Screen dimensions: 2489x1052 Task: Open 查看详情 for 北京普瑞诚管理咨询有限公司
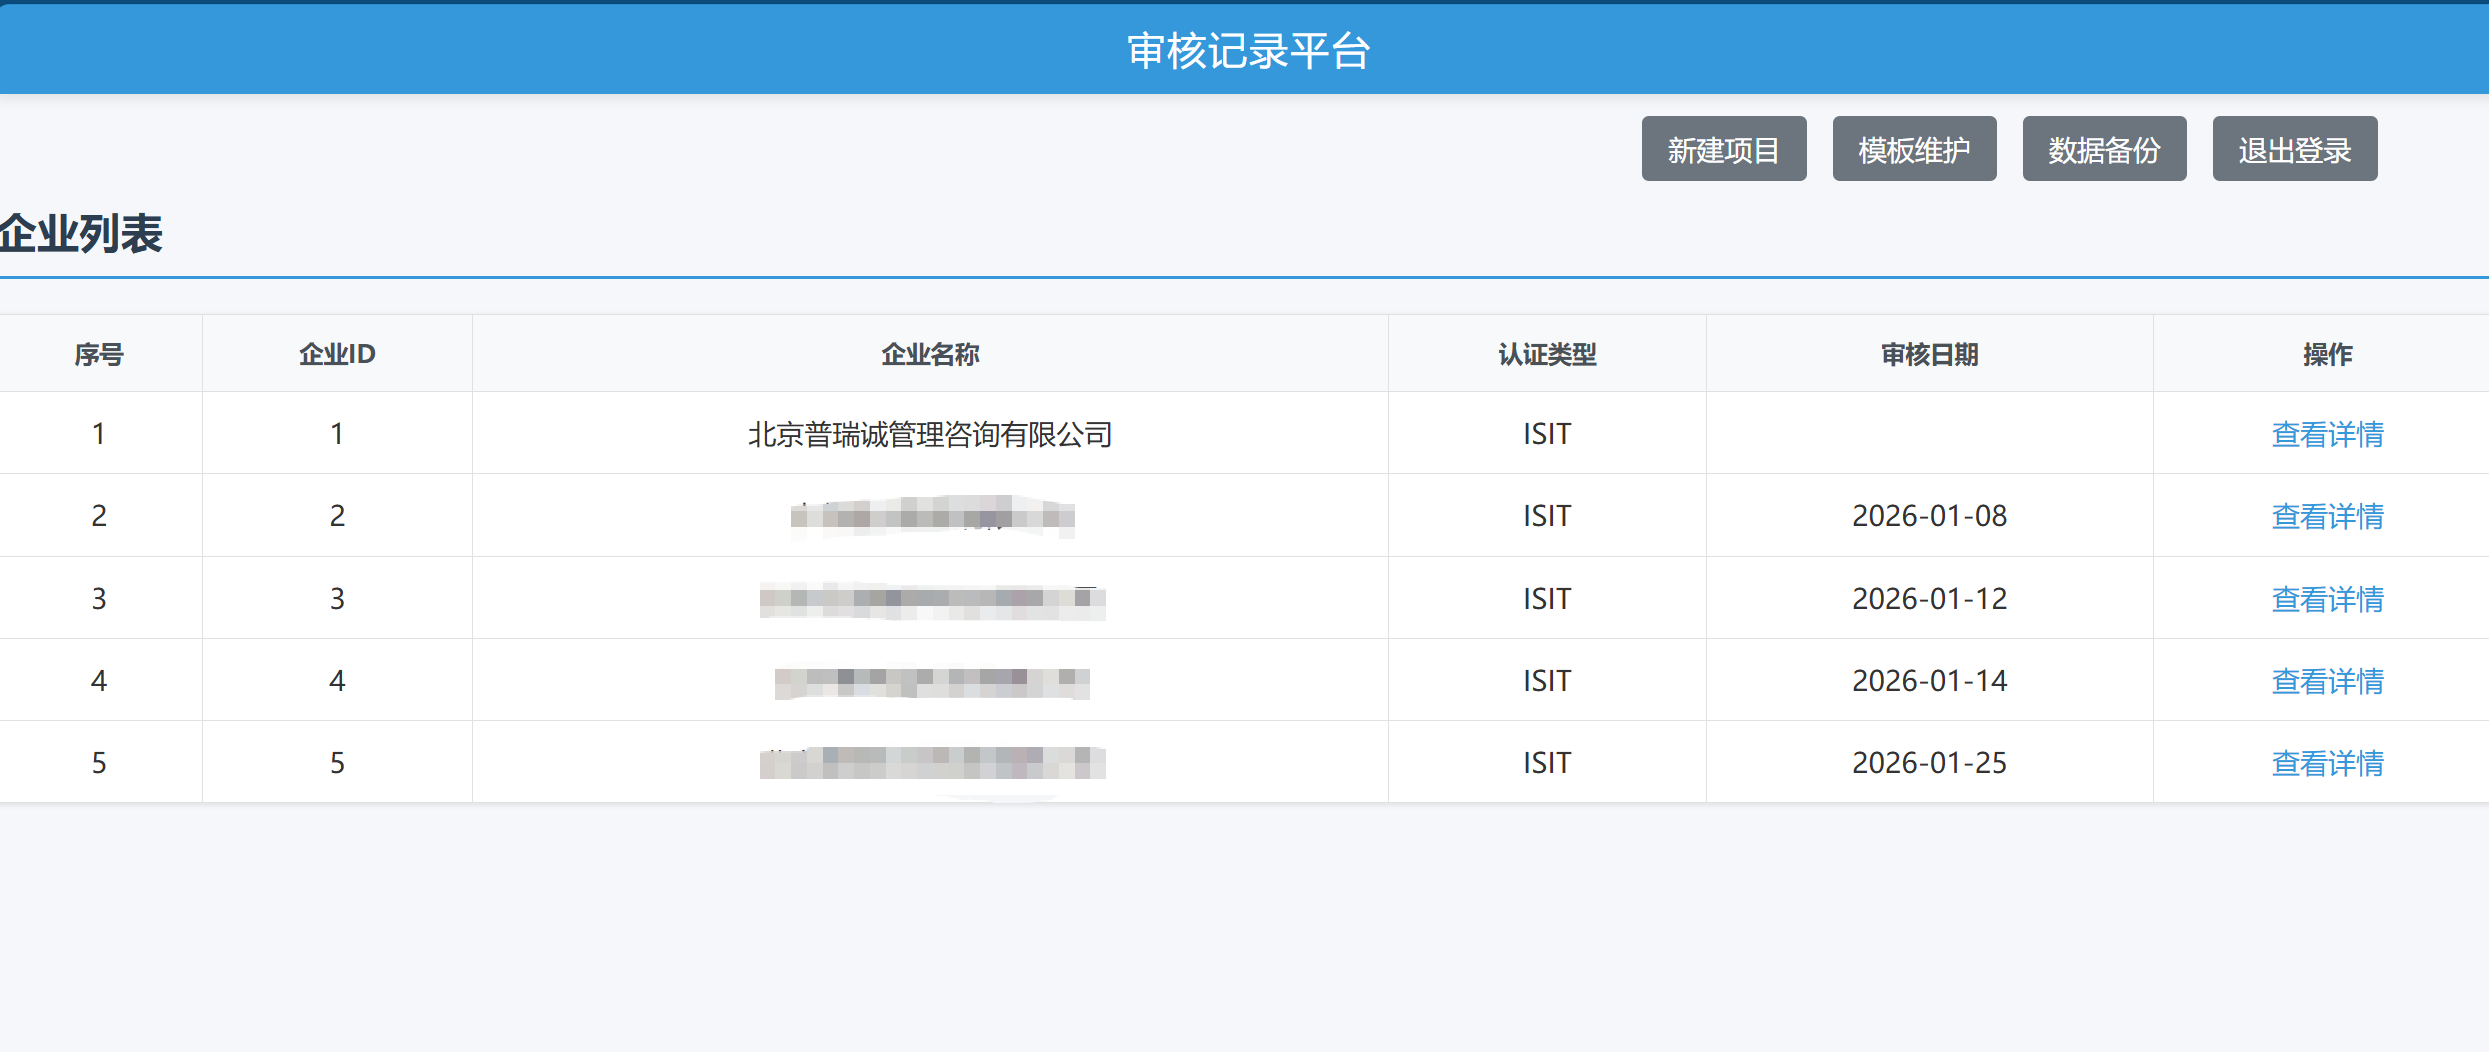[x=2328, y=434]
